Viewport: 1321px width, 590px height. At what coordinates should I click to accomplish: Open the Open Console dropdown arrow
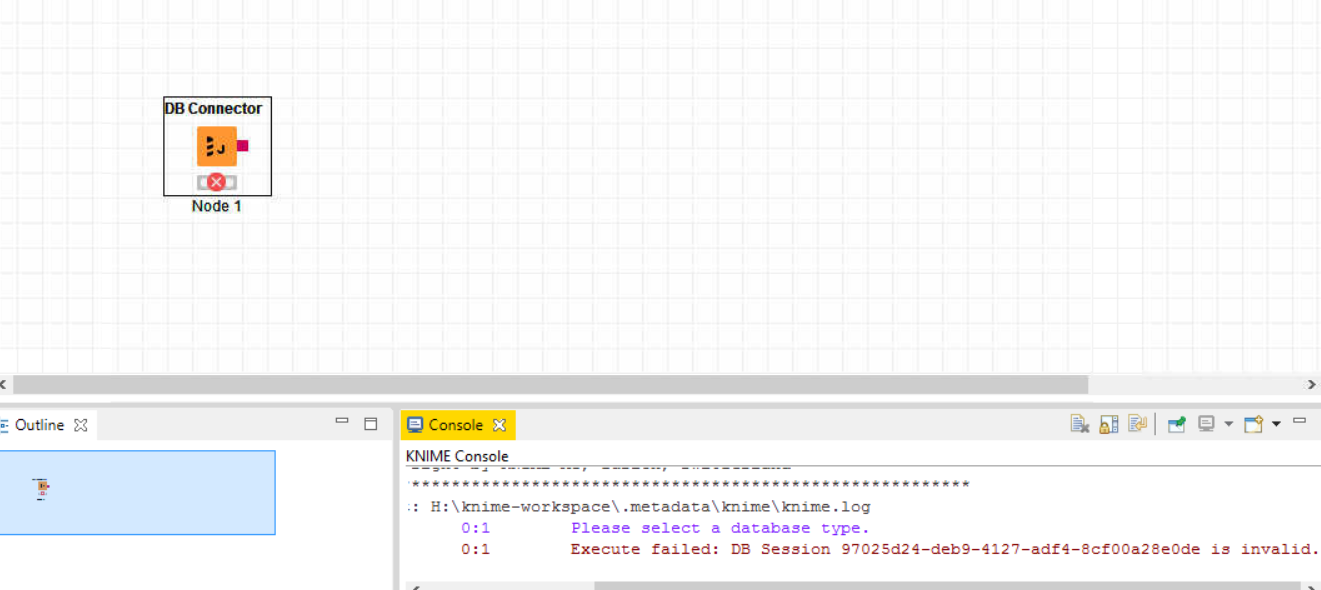tap(1276, 424)
